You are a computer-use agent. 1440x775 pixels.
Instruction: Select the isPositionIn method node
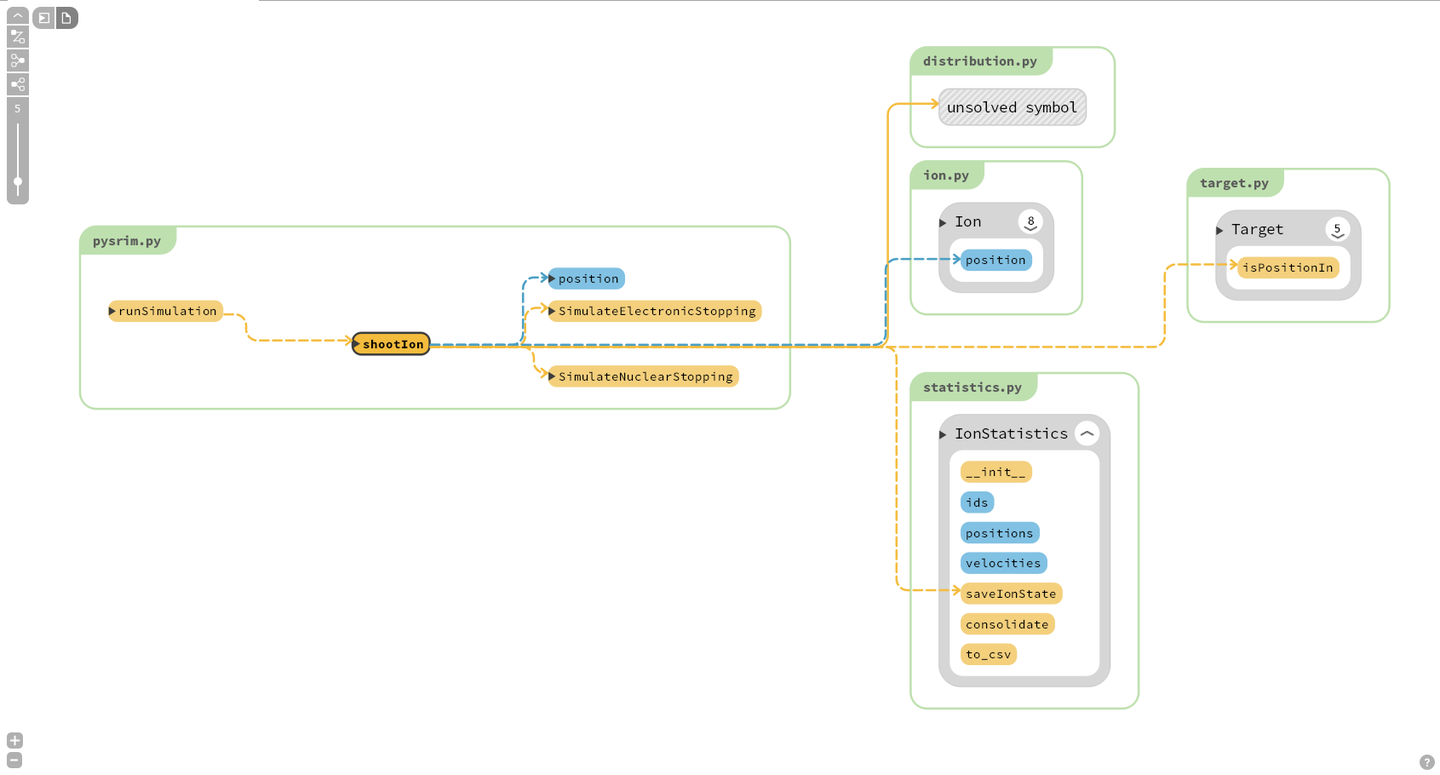point(1288,267)
